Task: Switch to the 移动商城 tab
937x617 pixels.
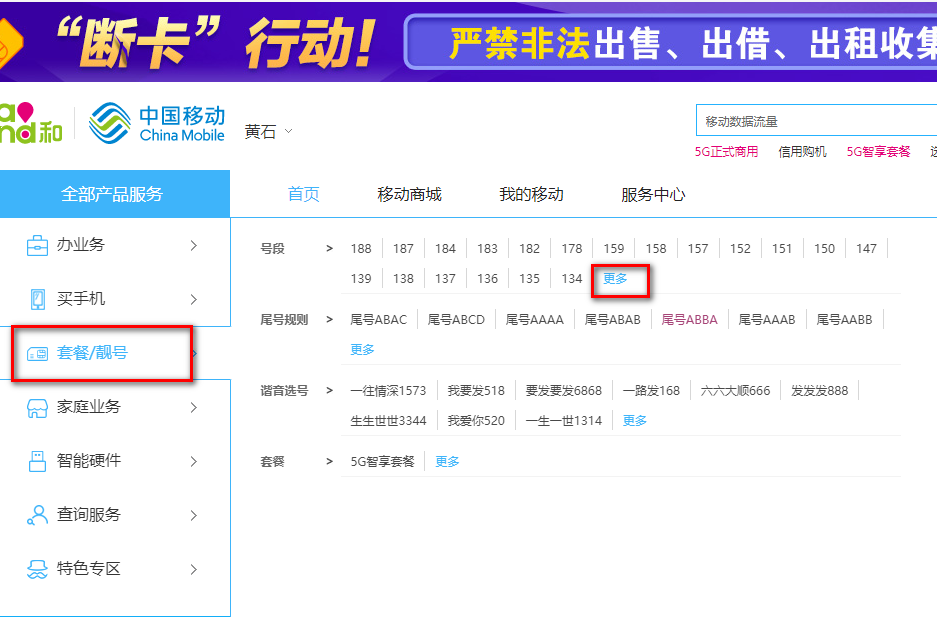Action: [409, 194]
